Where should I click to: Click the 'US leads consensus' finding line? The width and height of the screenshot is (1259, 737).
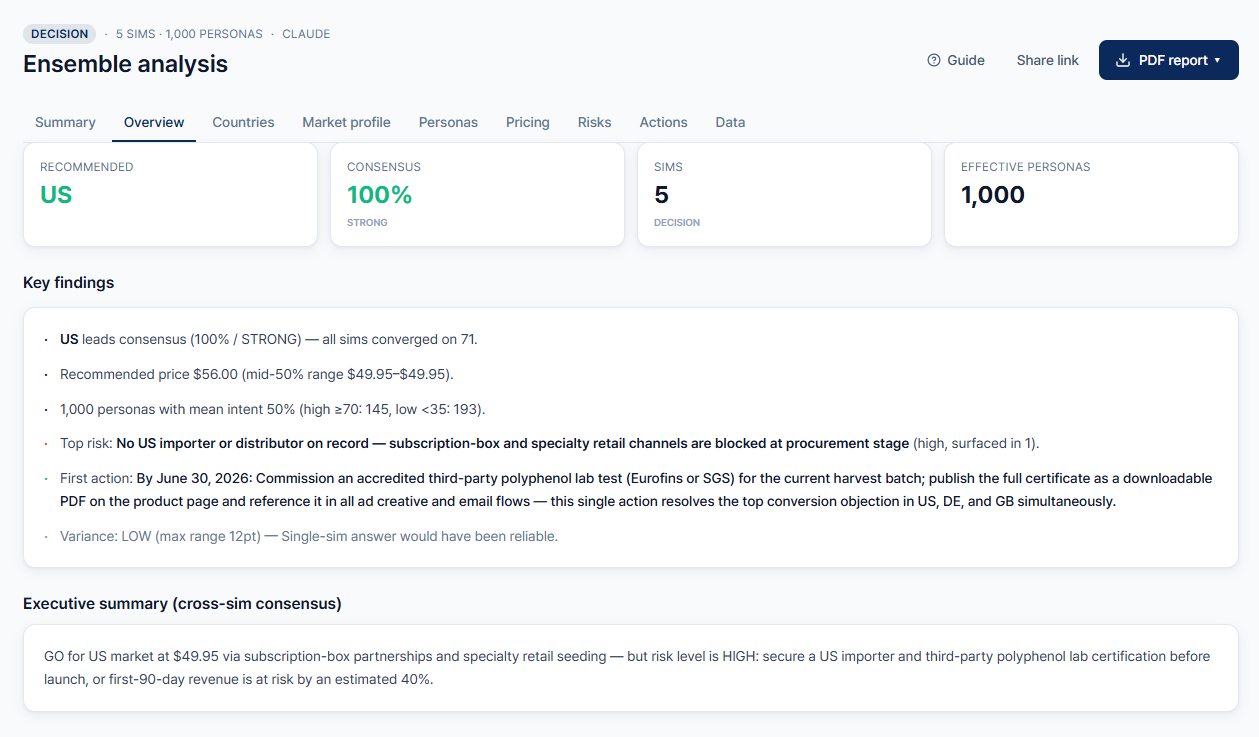(268, 339)
